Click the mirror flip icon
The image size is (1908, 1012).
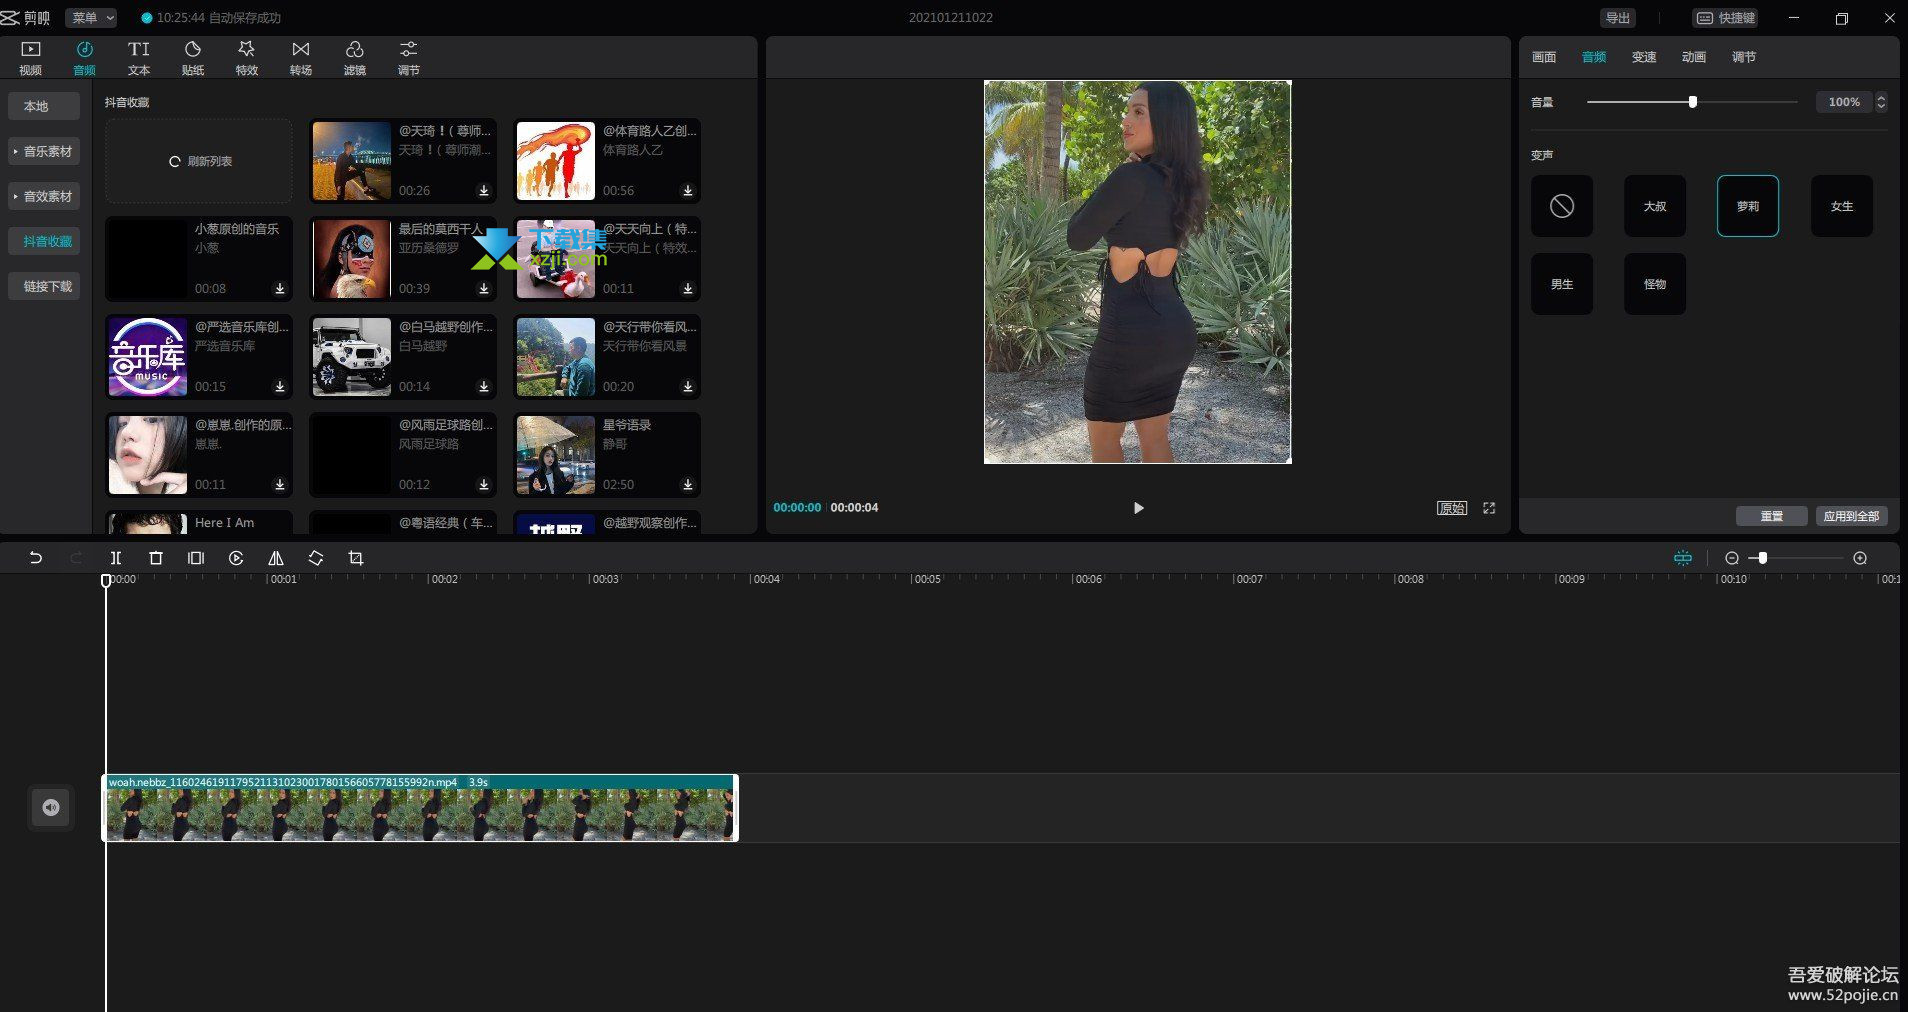(276, 558)
